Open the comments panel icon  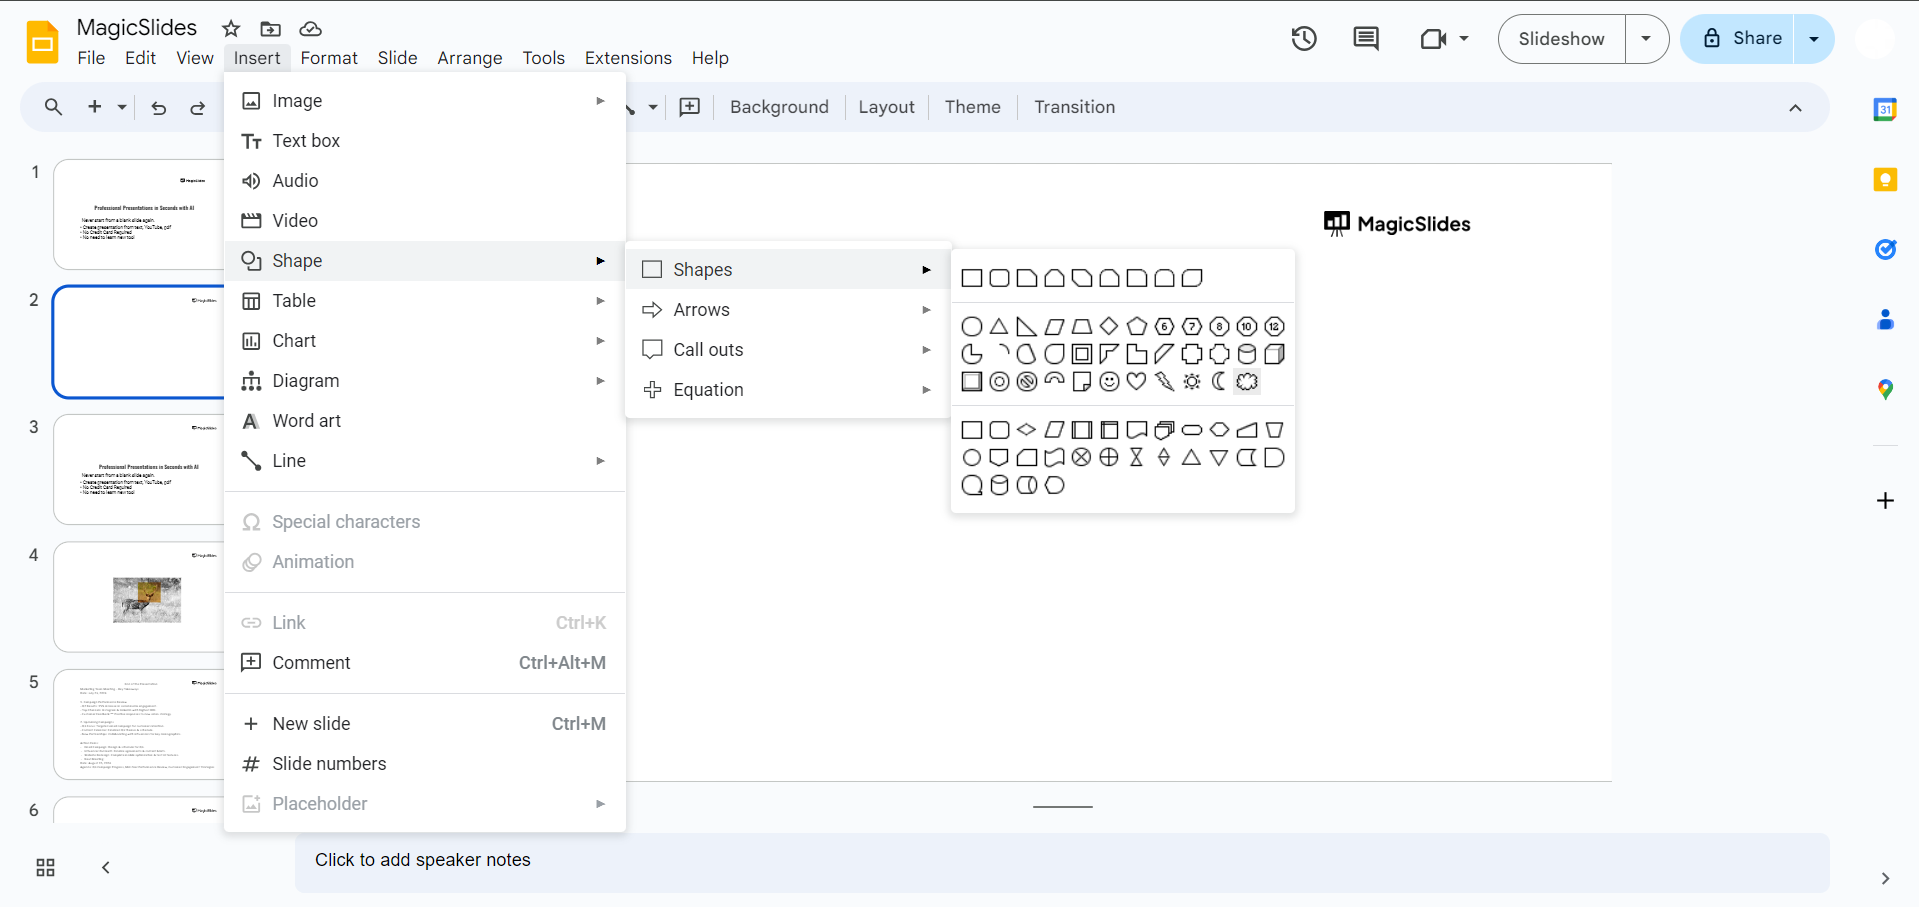click(x=1366, y=39)
